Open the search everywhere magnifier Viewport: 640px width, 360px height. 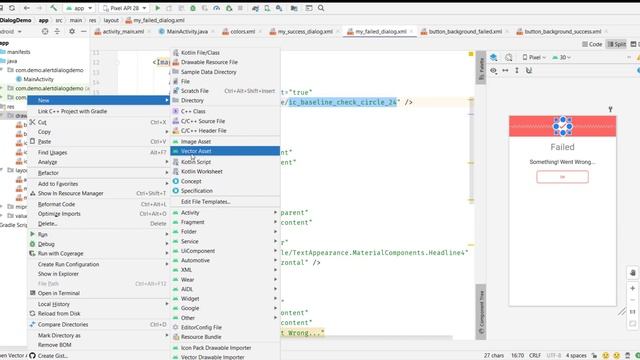point(321,8)
